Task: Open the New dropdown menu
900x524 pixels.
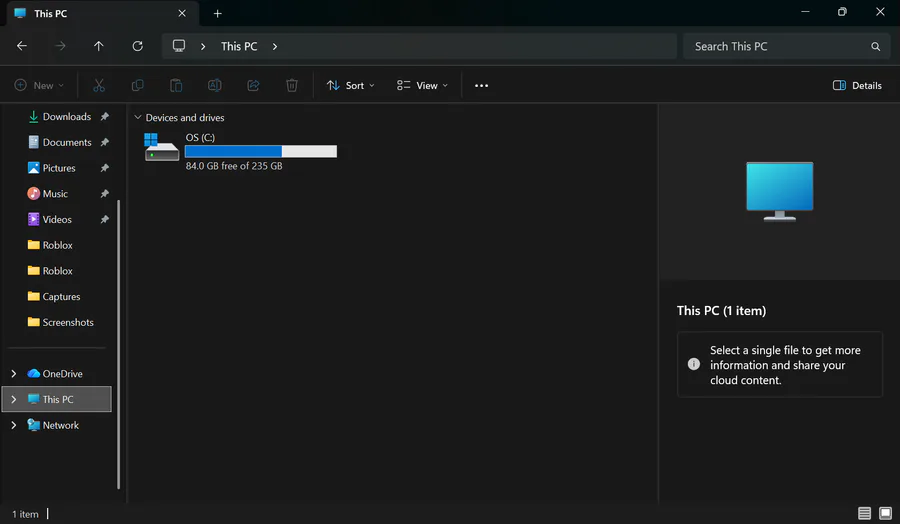Action: pos(39,86)
